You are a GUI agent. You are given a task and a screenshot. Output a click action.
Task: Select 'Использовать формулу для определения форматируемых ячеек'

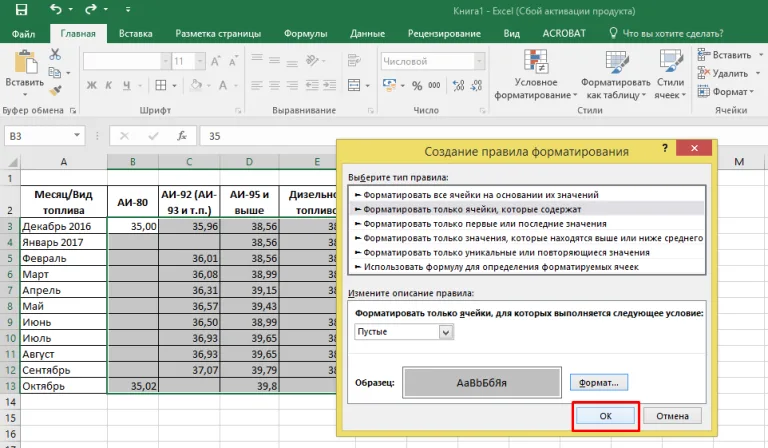(x=527, y=267)
